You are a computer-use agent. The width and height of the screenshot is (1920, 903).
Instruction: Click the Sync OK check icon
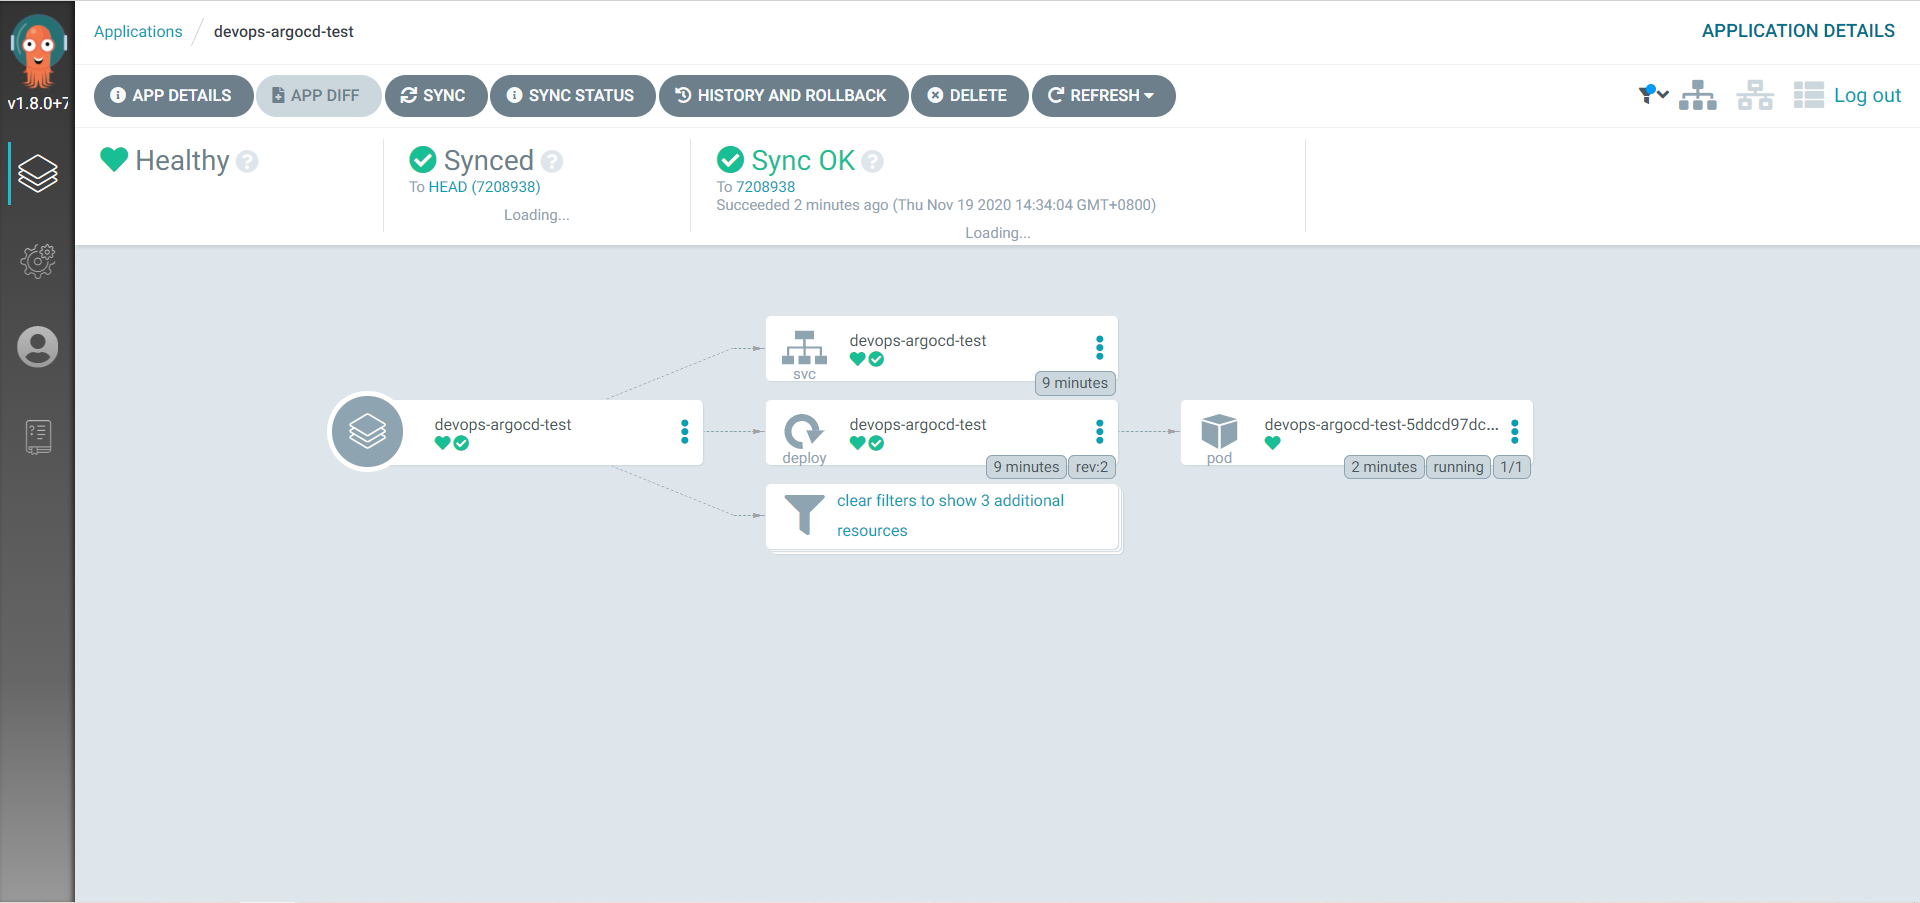tap(731, 160)
